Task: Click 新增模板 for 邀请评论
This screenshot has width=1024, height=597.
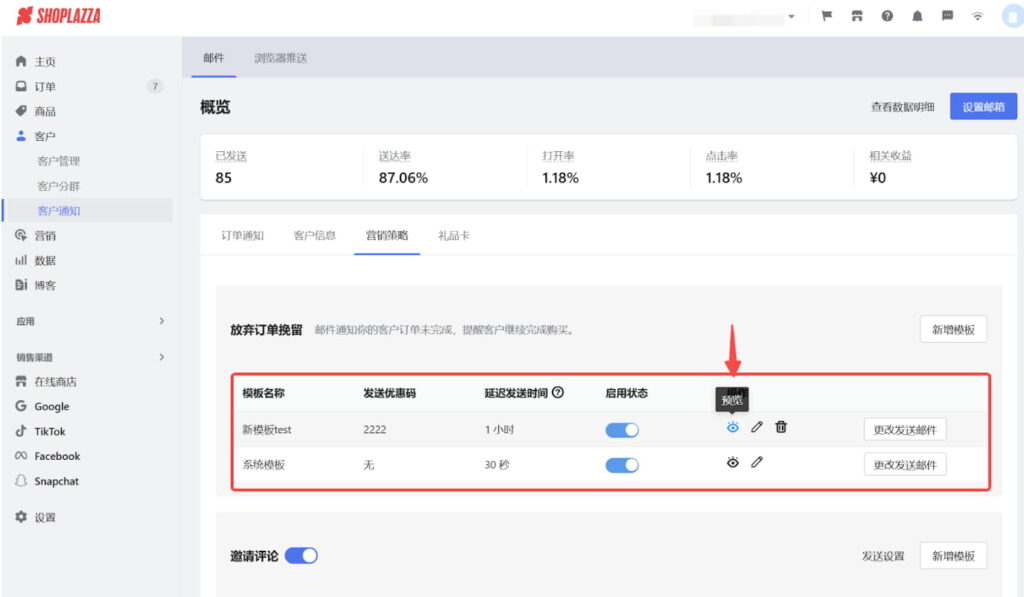Action: click(953, 555)
